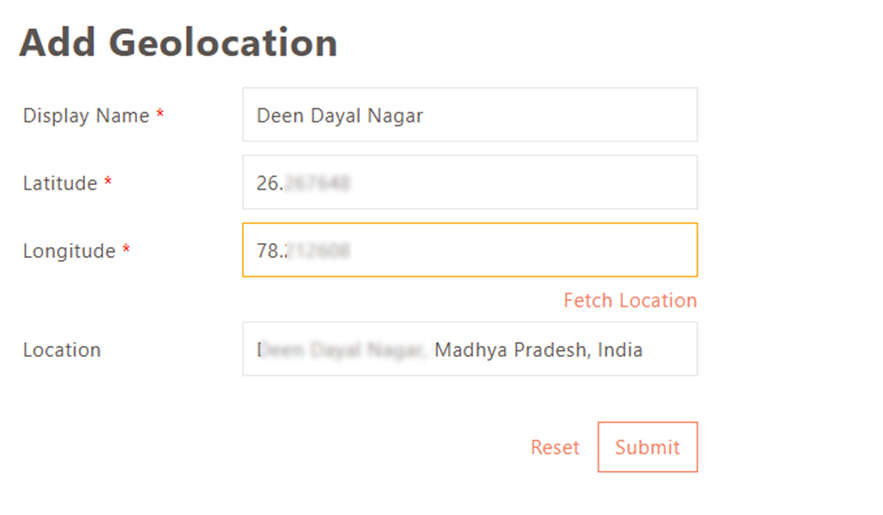This screenshot has width=883, height=515.
Task: Click the Fetch Location link
Action: pos(630,300)
